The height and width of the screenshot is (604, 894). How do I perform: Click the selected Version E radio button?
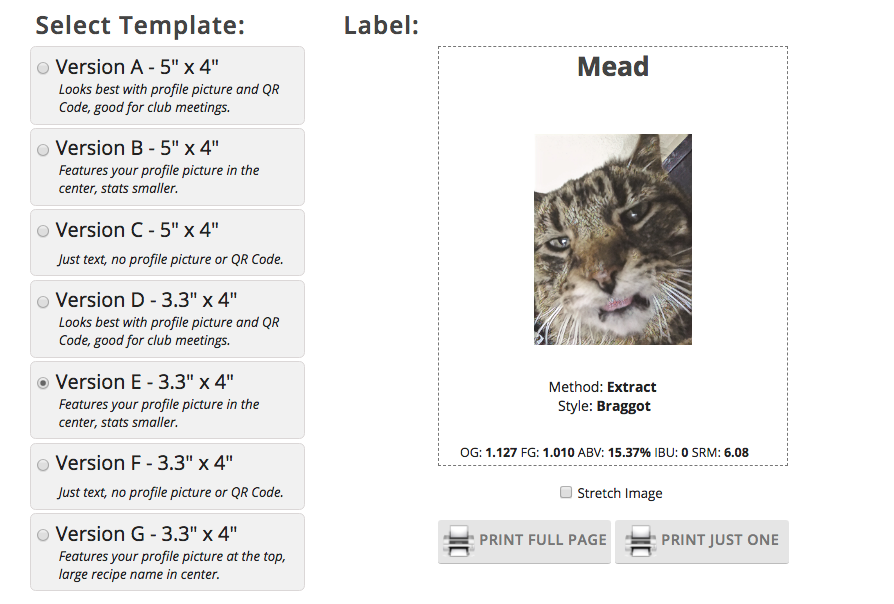(x=43, y=383)
